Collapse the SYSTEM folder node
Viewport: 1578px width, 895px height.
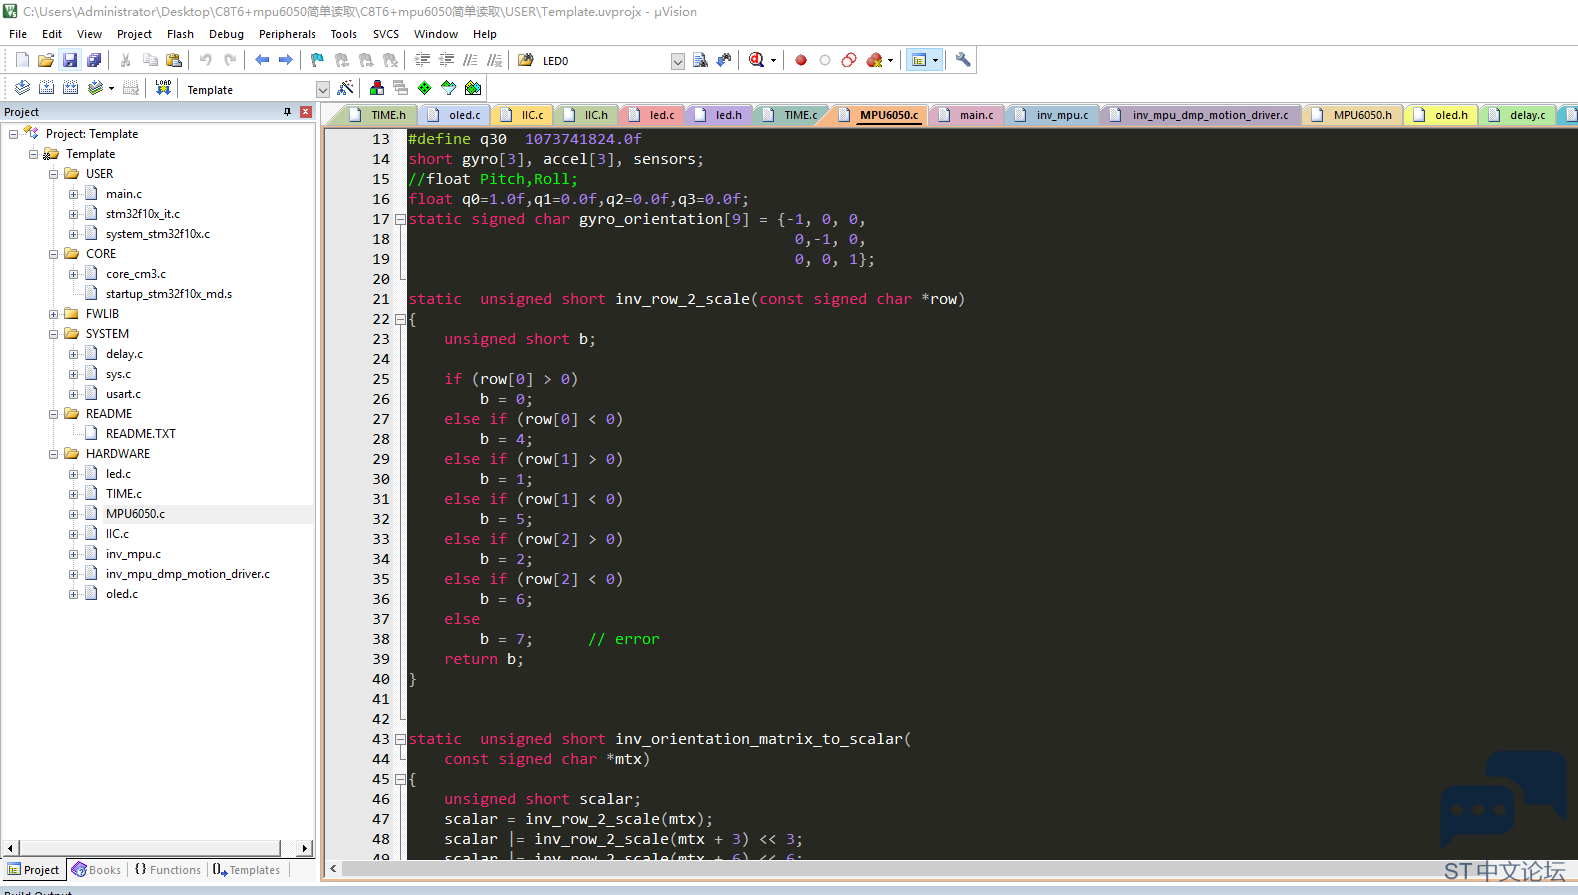pos(54,334)
